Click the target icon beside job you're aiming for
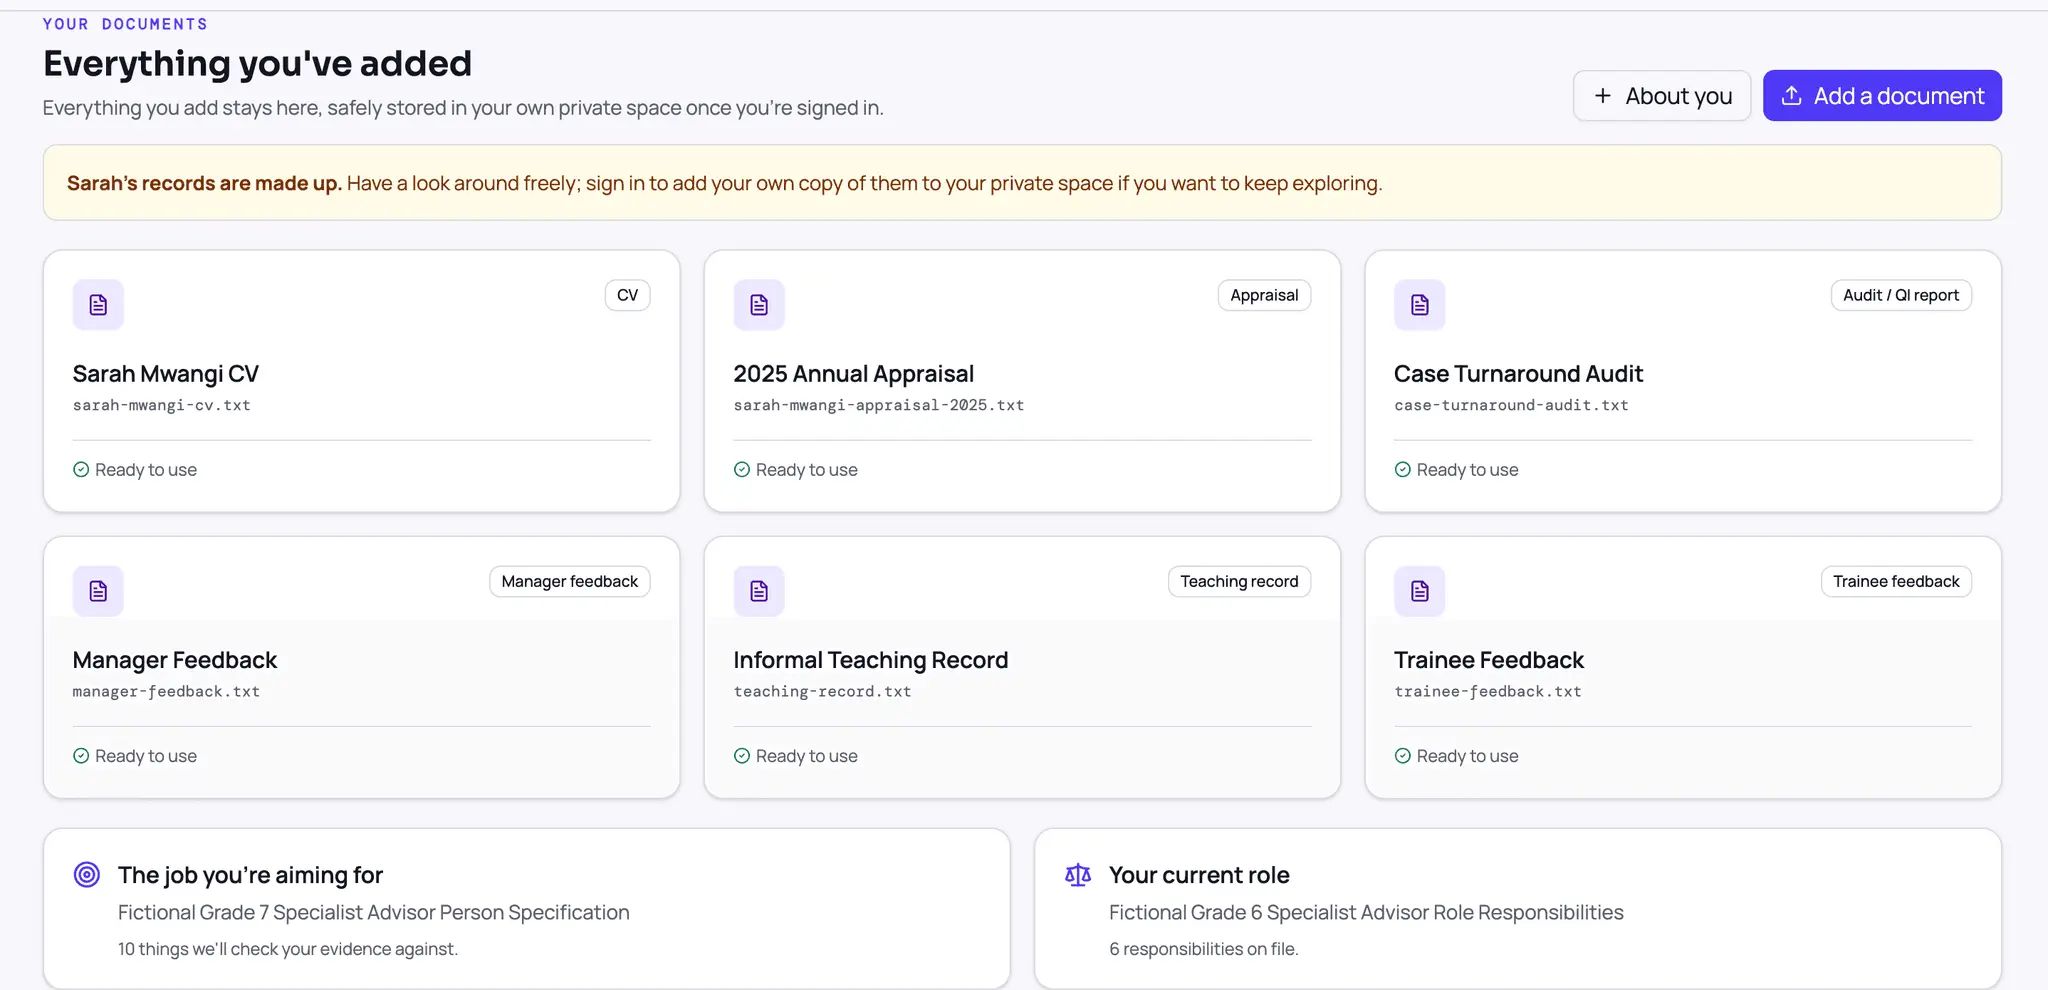 click(x=87, y=875)
